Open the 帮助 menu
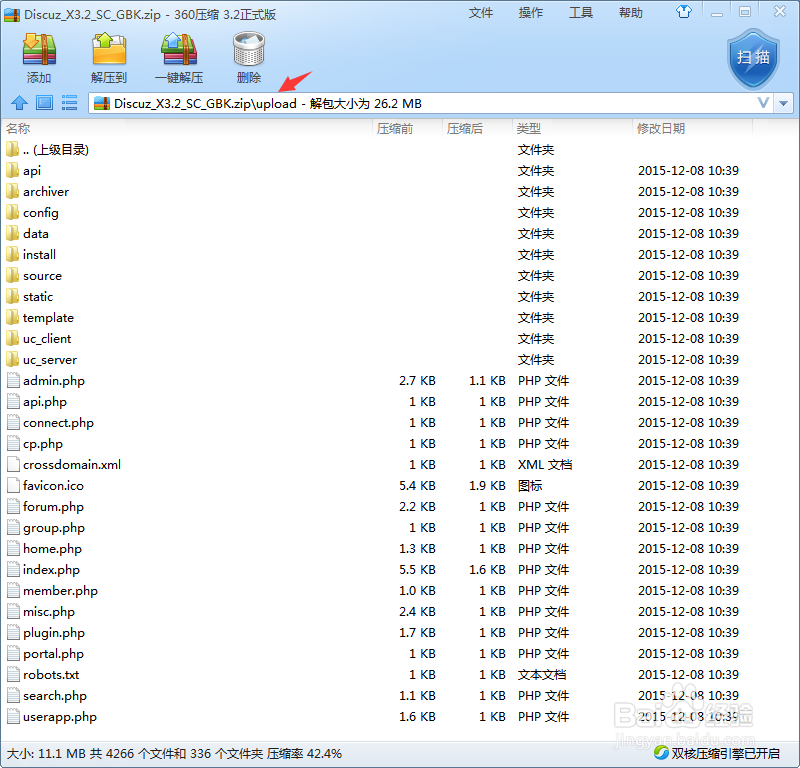Image resolution: width=800 pixels, height=768 pixels. (x=631, y=13)
